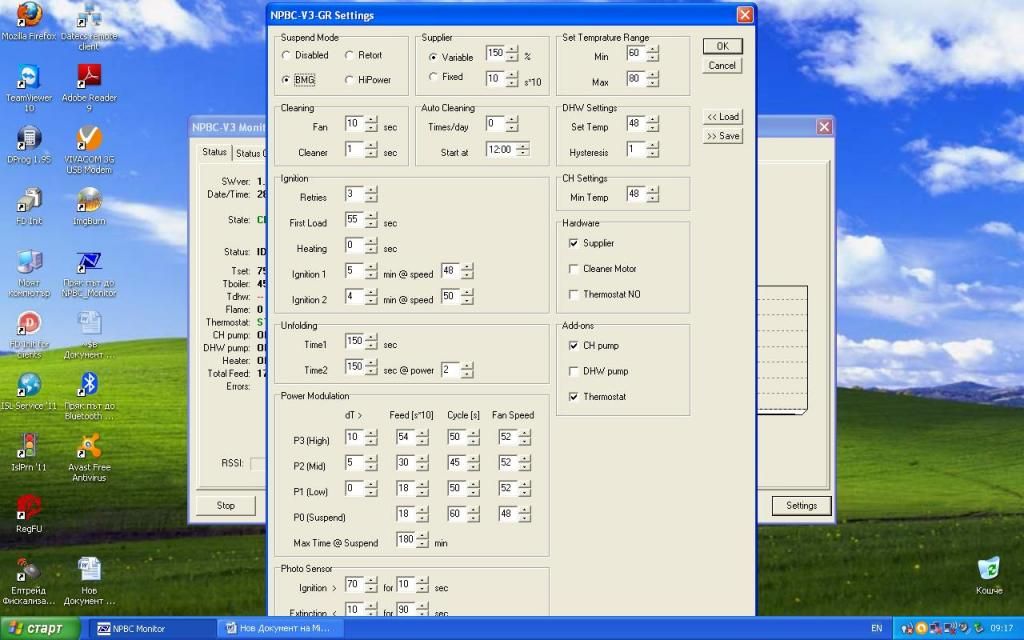Image resolution: width=1024 pixels, height=640 pixels.
Task: Adjust the Max Time @ Suspend spinner
Action: [x=423, y=540]
